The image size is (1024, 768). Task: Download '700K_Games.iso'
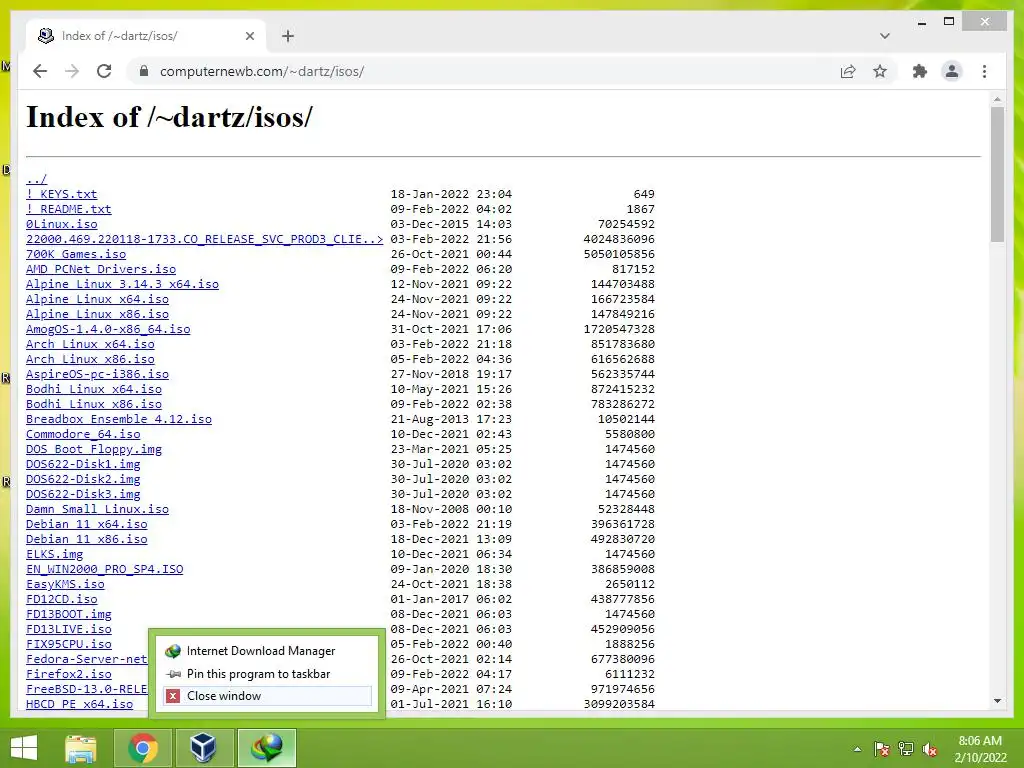click(x=76, y=254)
